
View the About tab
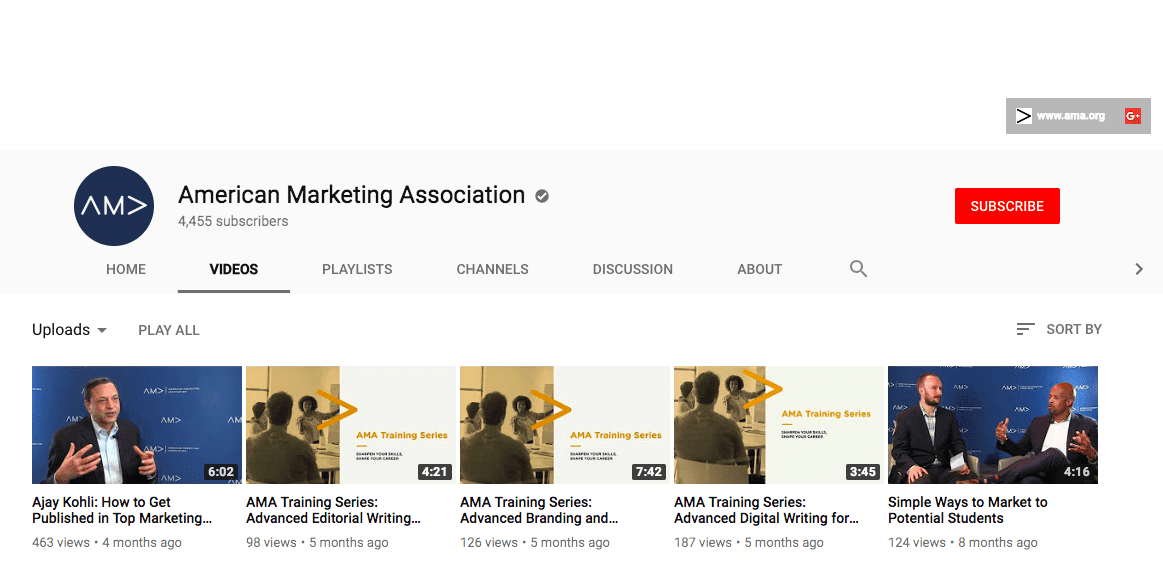760,269
